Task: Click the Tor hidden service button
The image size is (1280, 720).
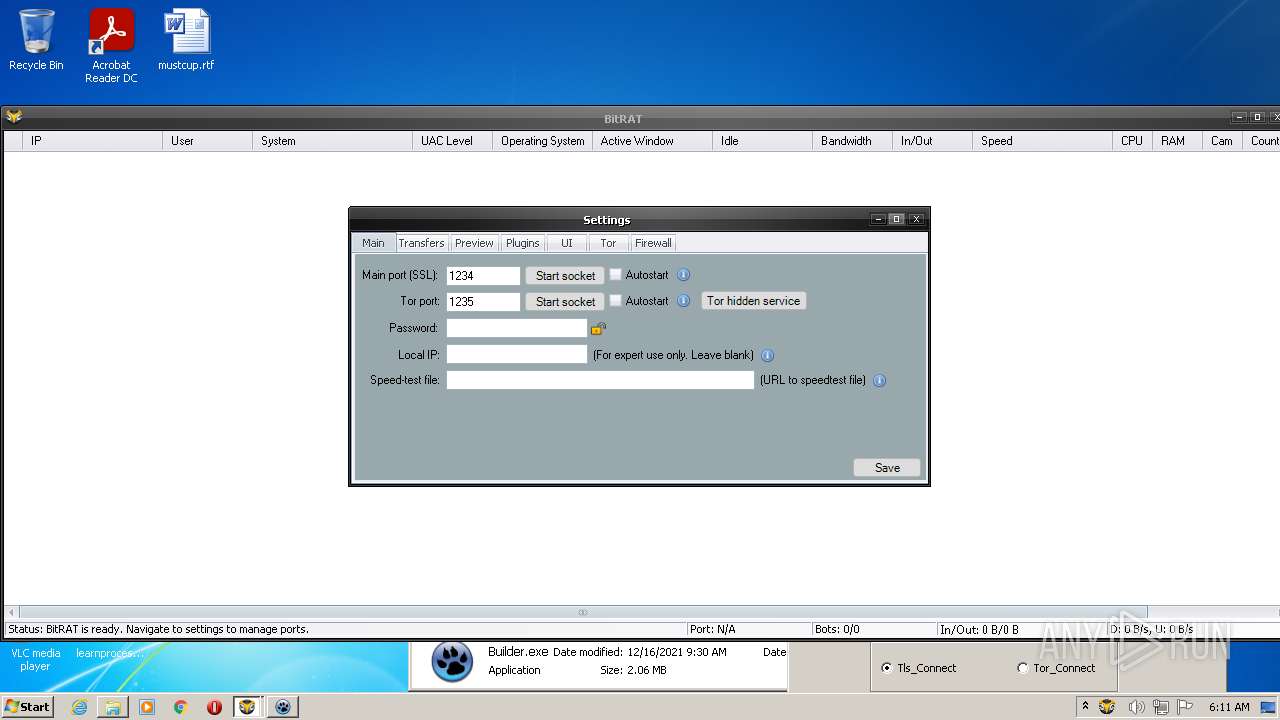Action: 754,301
